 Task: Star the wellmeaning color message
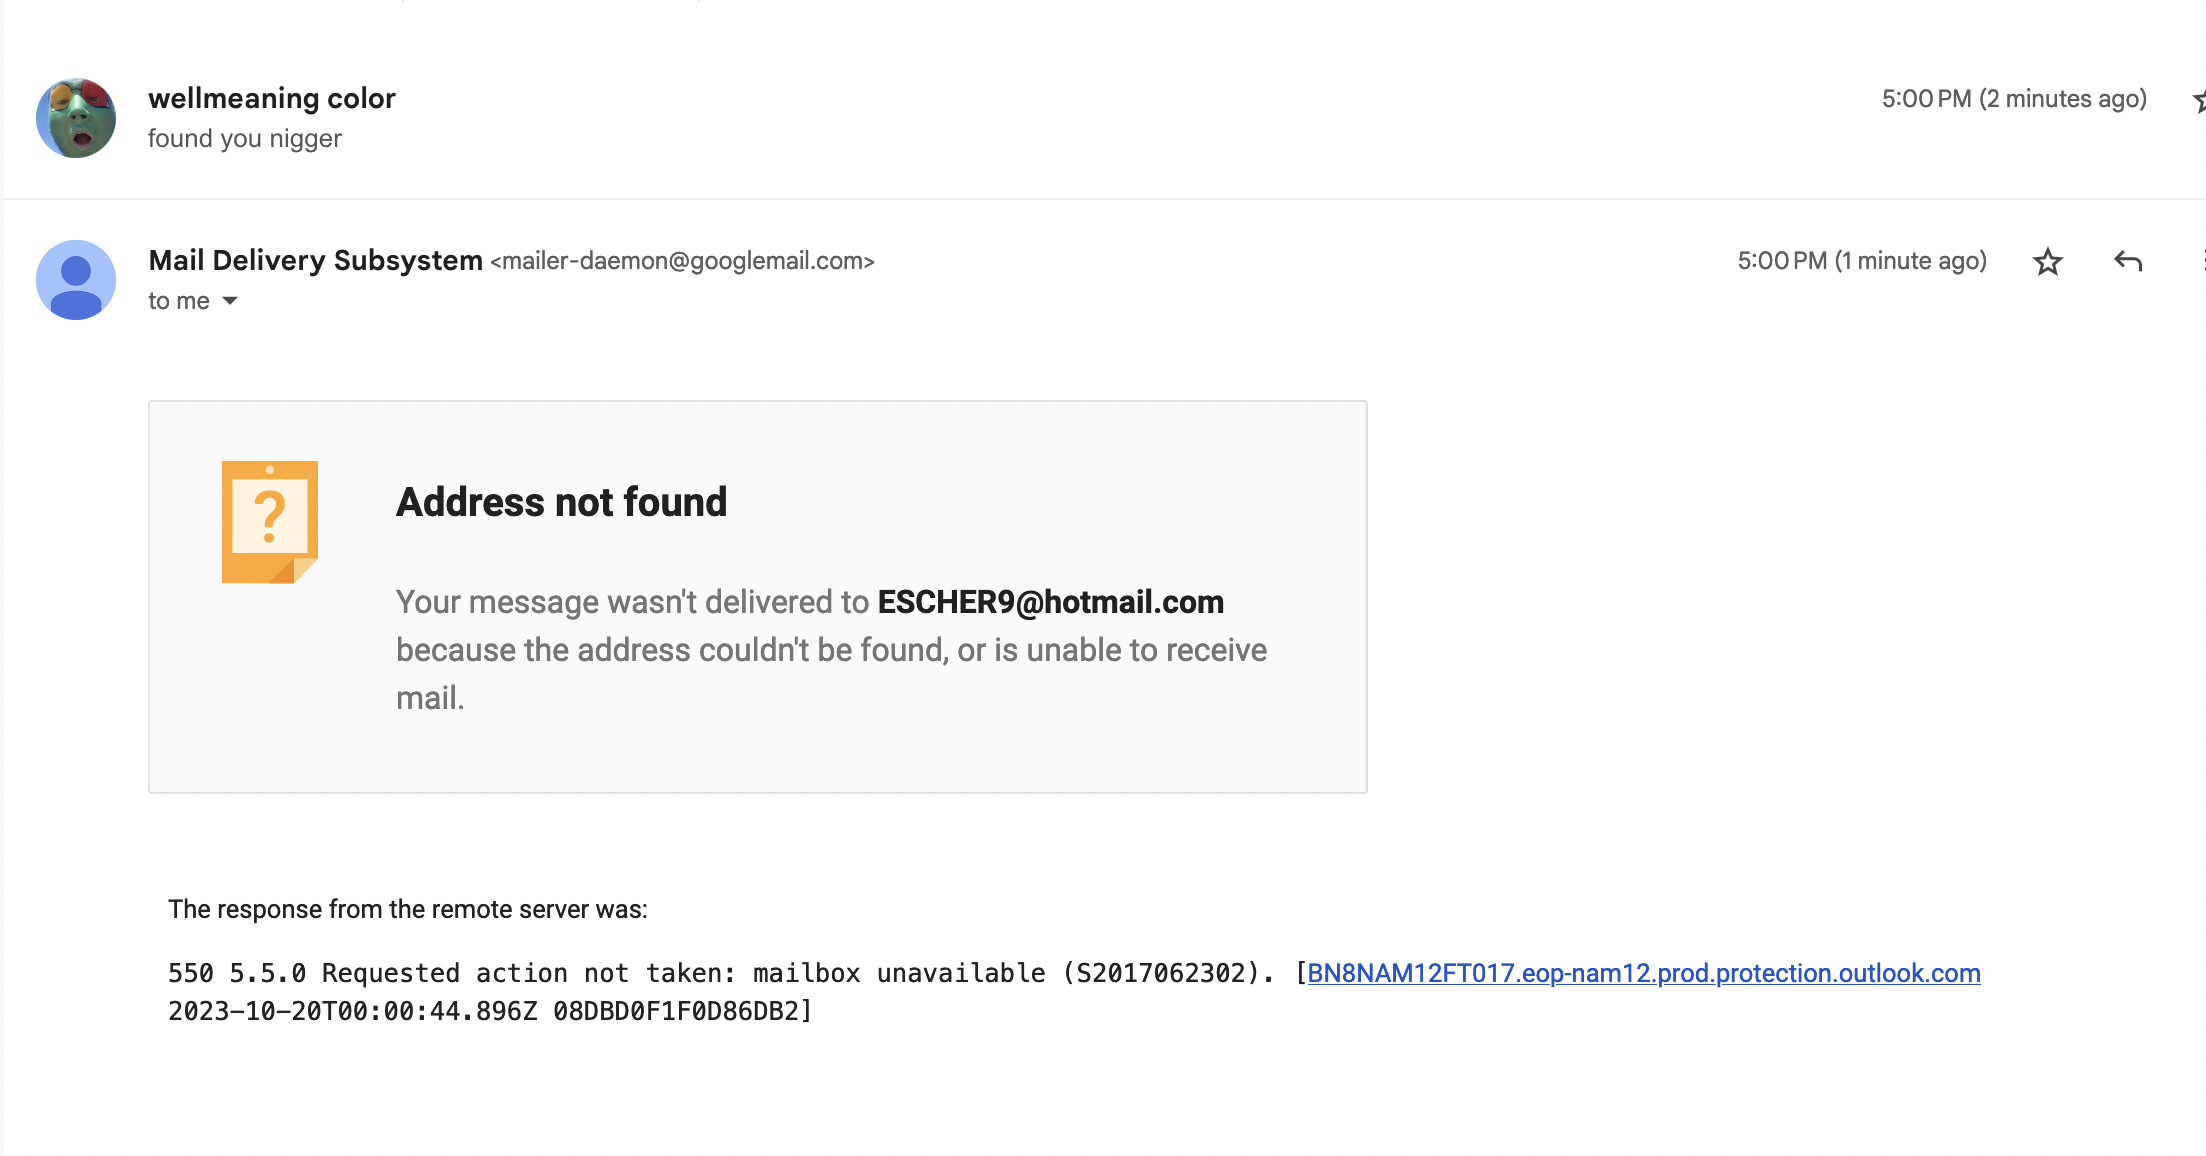(2200, 100)
